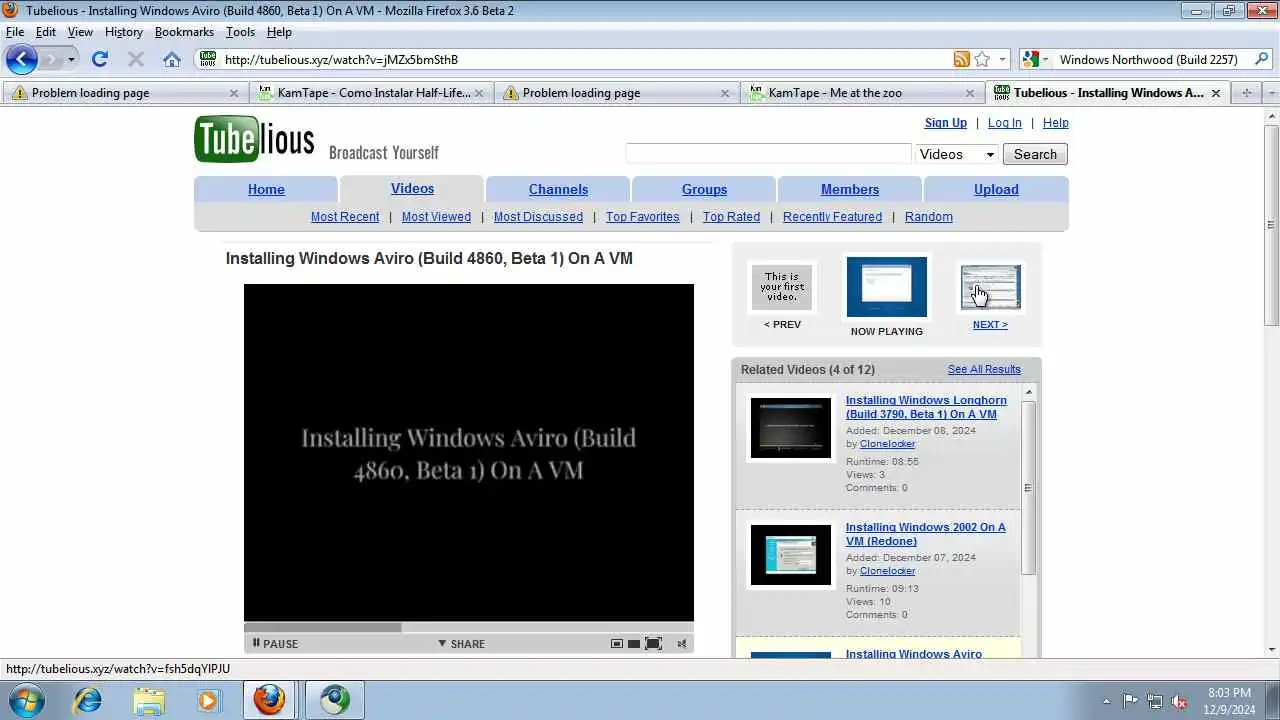Click the Log In link
1280x720 pixels.
(1005, 123)
